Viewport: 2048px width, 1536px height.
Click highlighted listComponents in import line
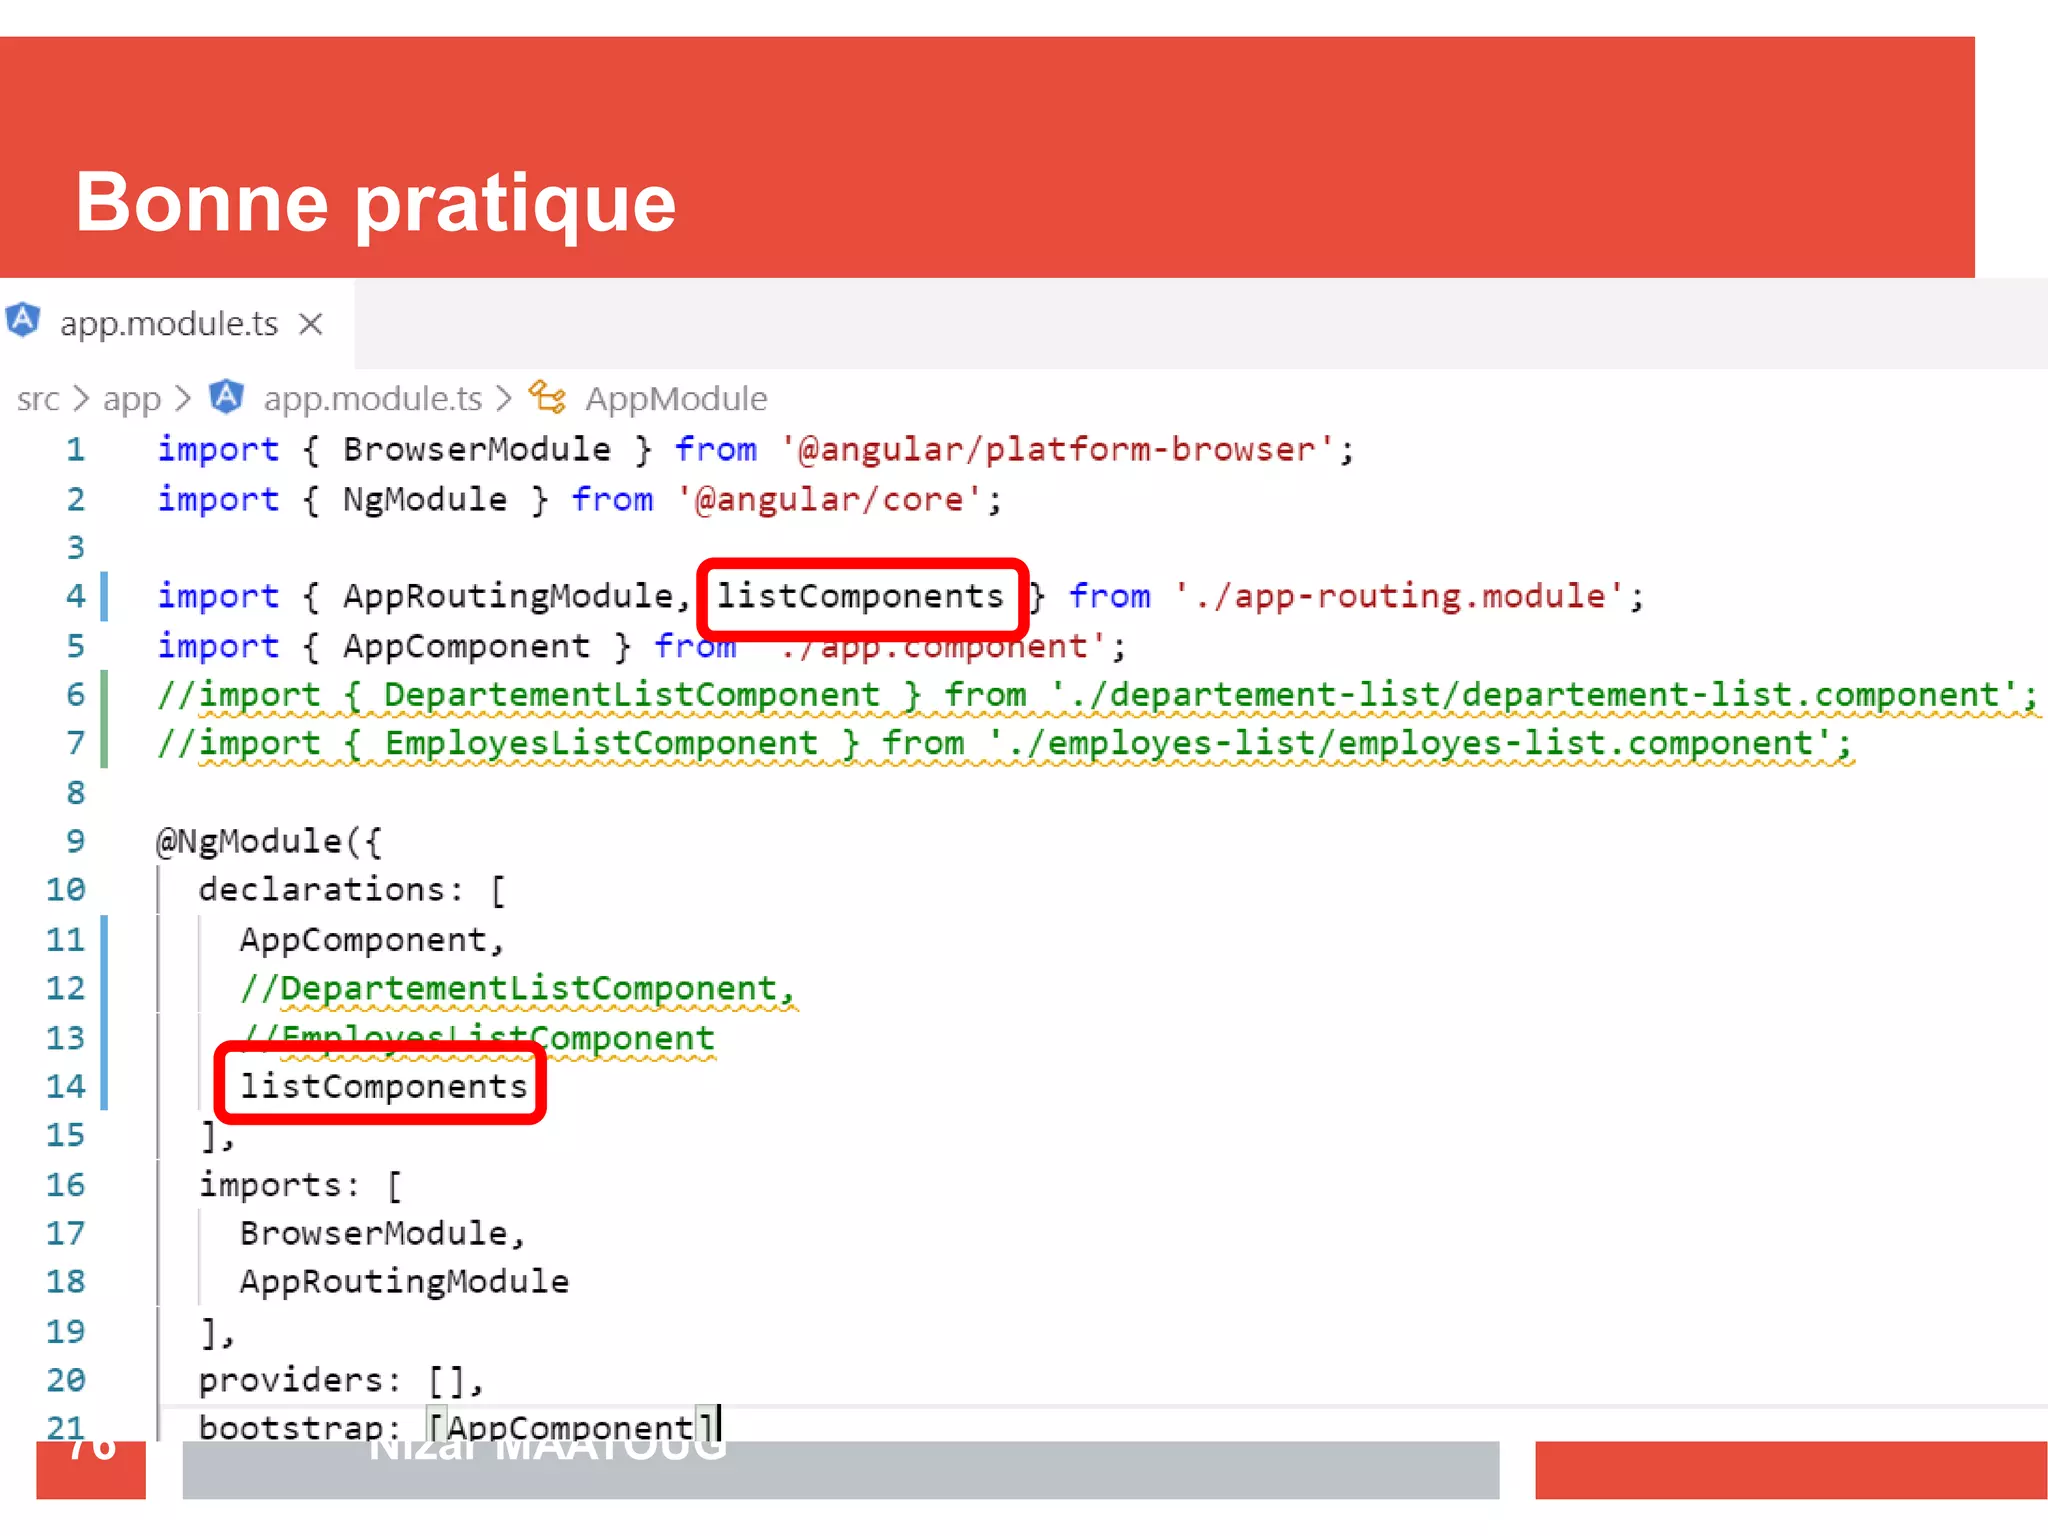(860, 596)
